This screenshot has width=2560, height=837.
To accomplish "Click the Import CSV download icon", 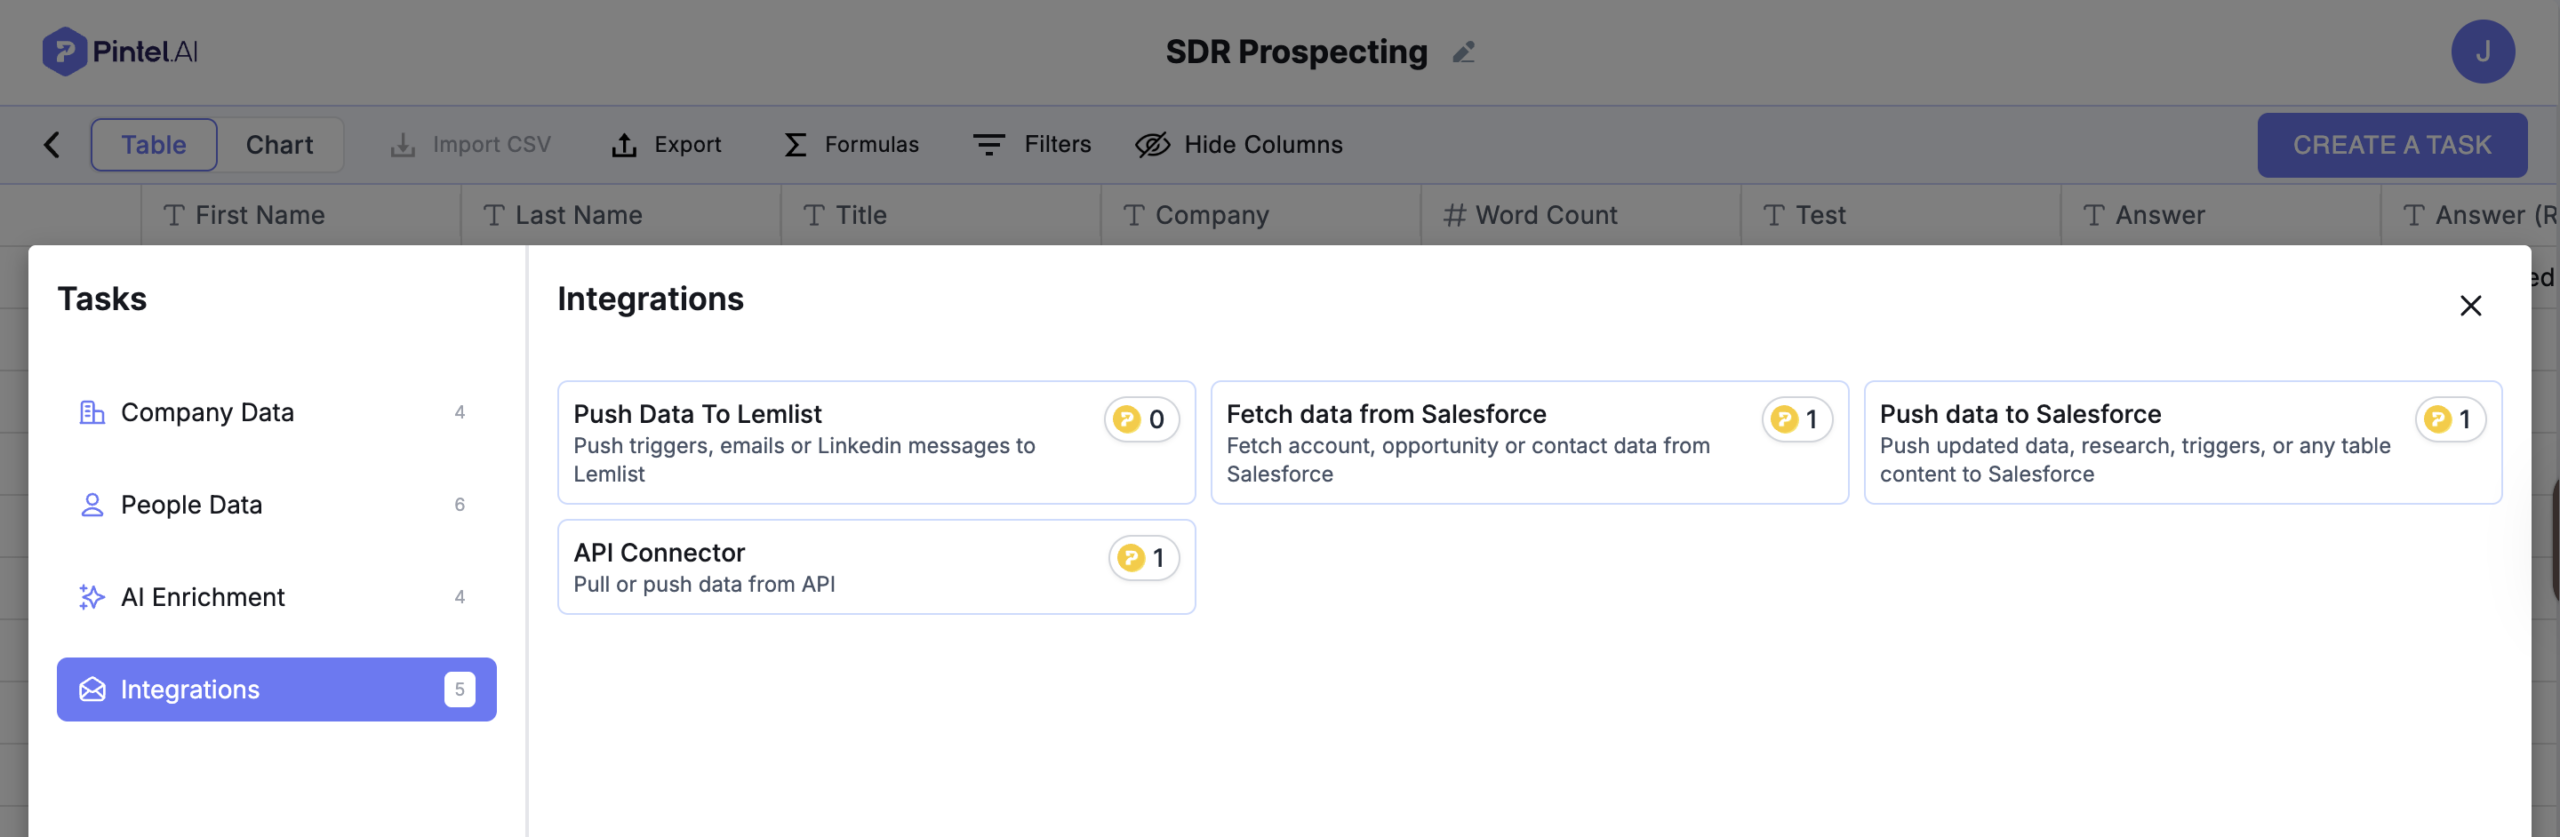I will (x=402, y=145).
